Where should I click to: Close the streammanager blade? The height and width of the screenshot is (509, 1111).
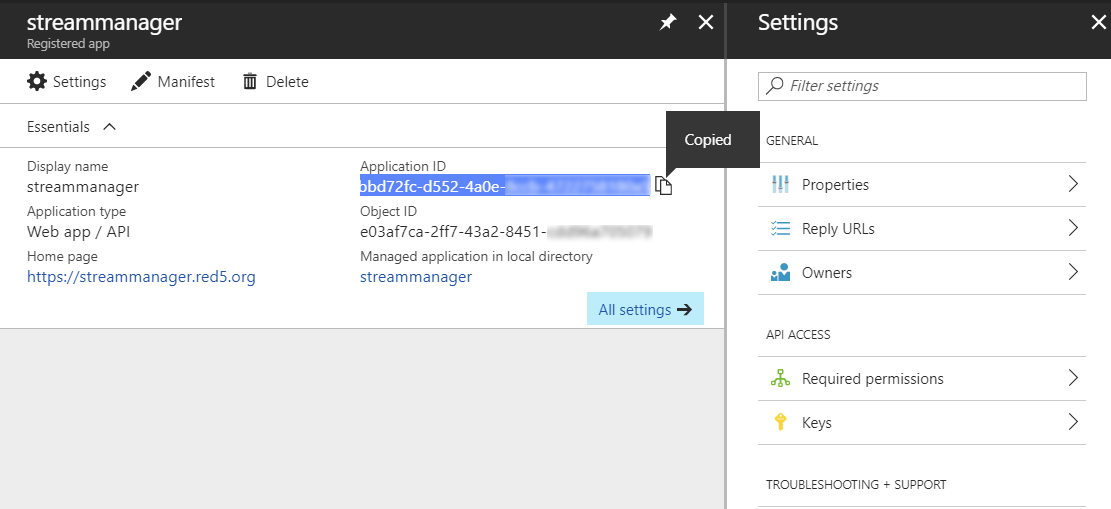click(706, 23)
